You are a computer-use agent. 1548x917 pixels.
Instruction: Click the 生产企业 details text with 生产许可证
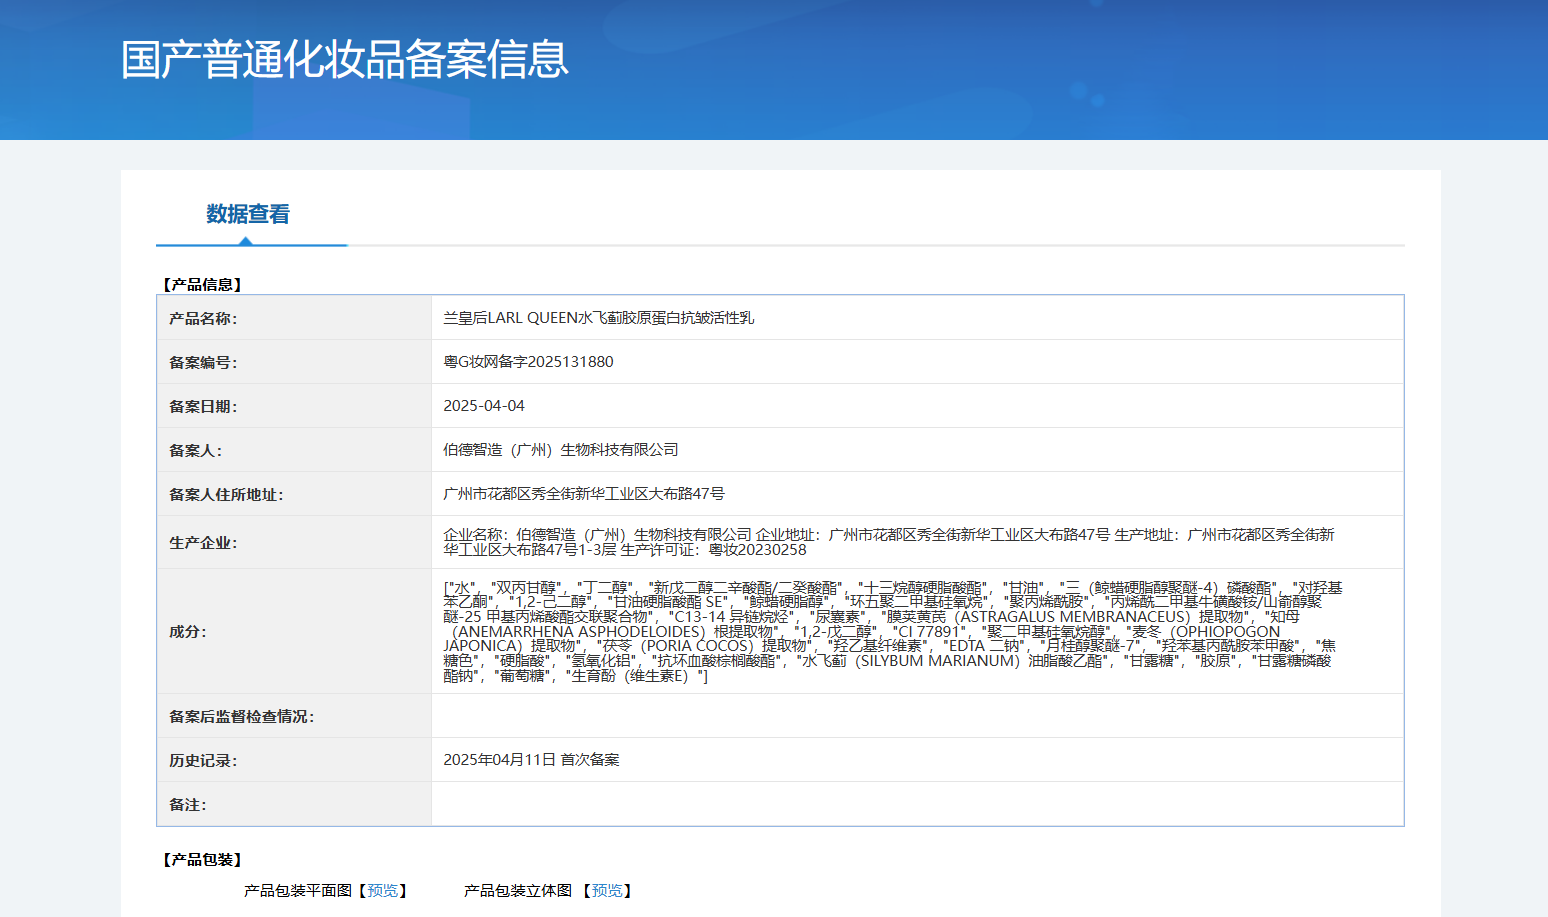tap(889, 542)
